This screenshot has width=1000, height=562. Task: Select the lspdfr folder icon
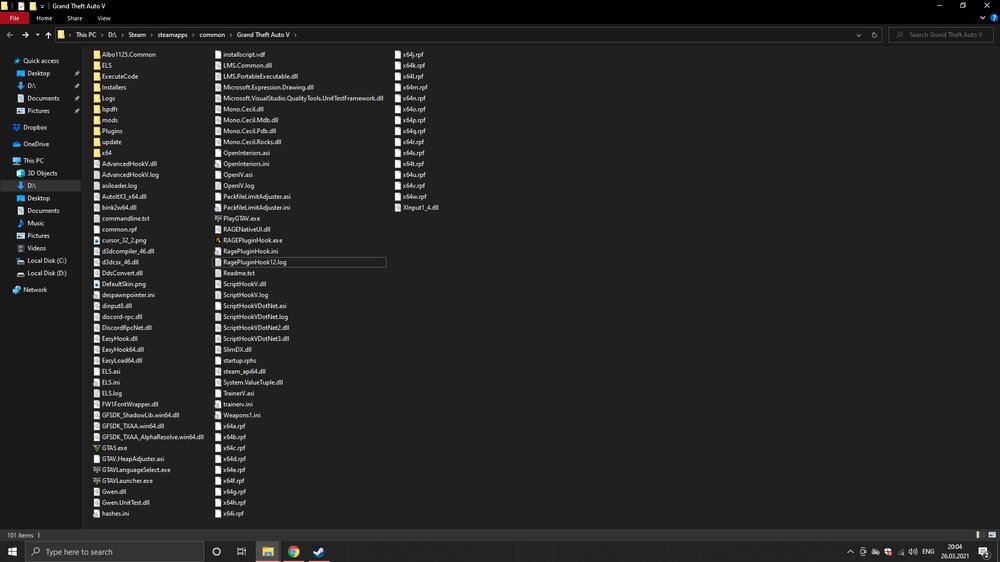[x=97, y=109]
